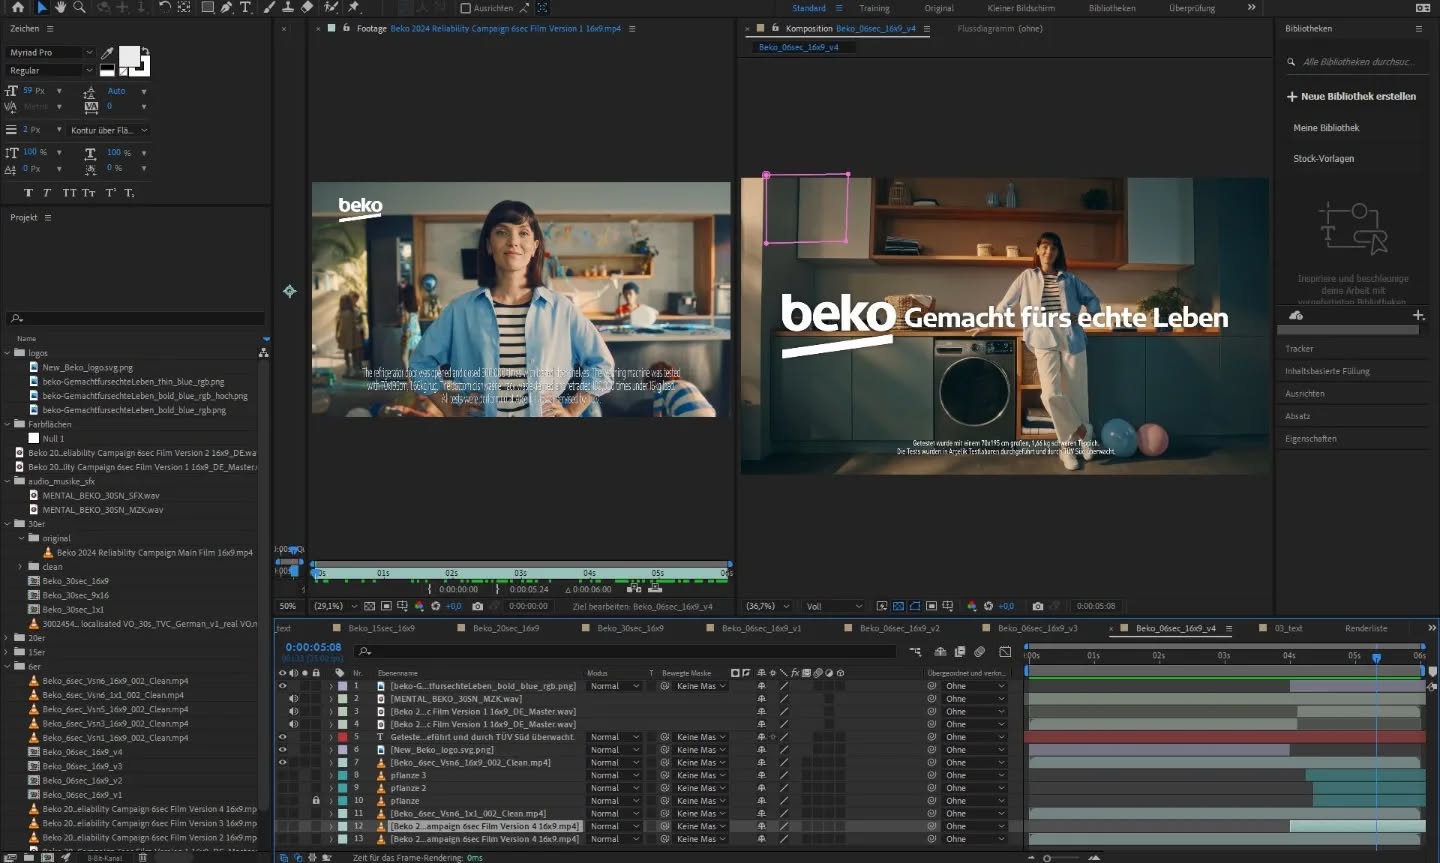1440x863 pixels.
Task: Enable the Ausrichten snapping checkbox
Action: point(465,8)
